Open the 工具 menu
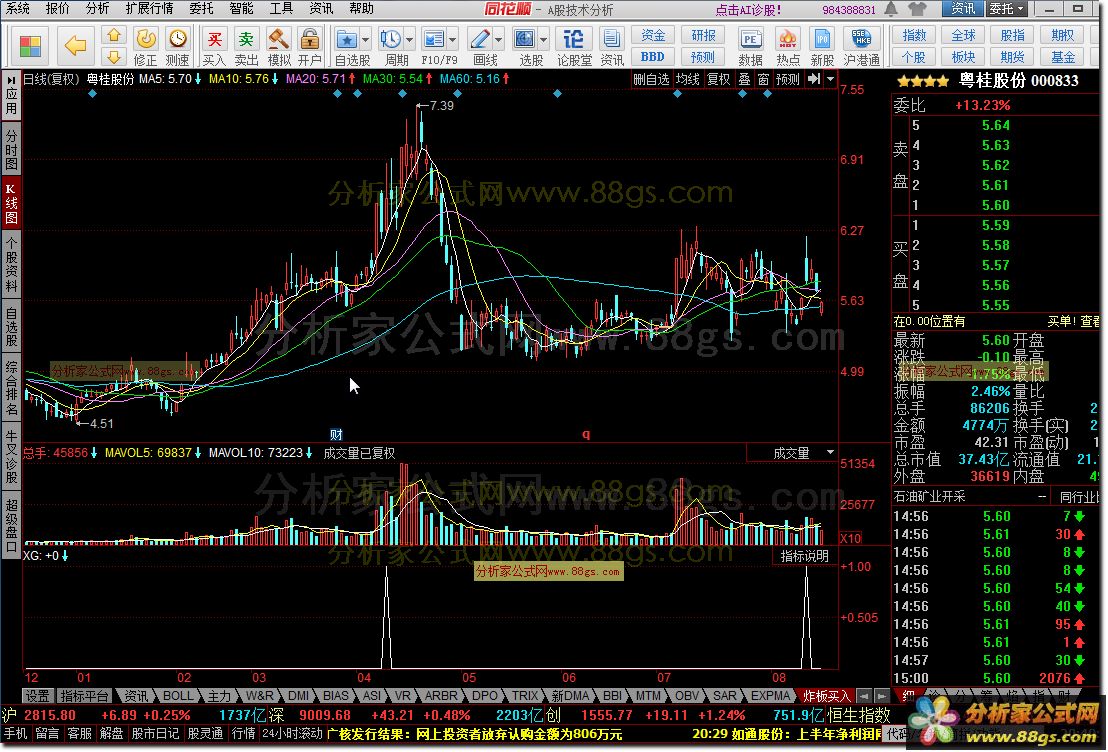Viewport: 1108px width, 752px height. point(281,8)
